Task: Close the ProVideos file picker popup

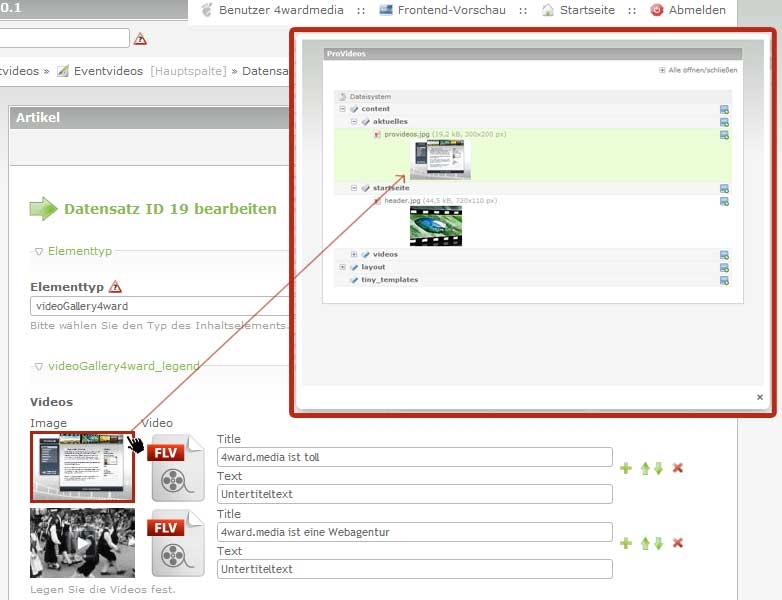Action: click(x=760, y=397)
